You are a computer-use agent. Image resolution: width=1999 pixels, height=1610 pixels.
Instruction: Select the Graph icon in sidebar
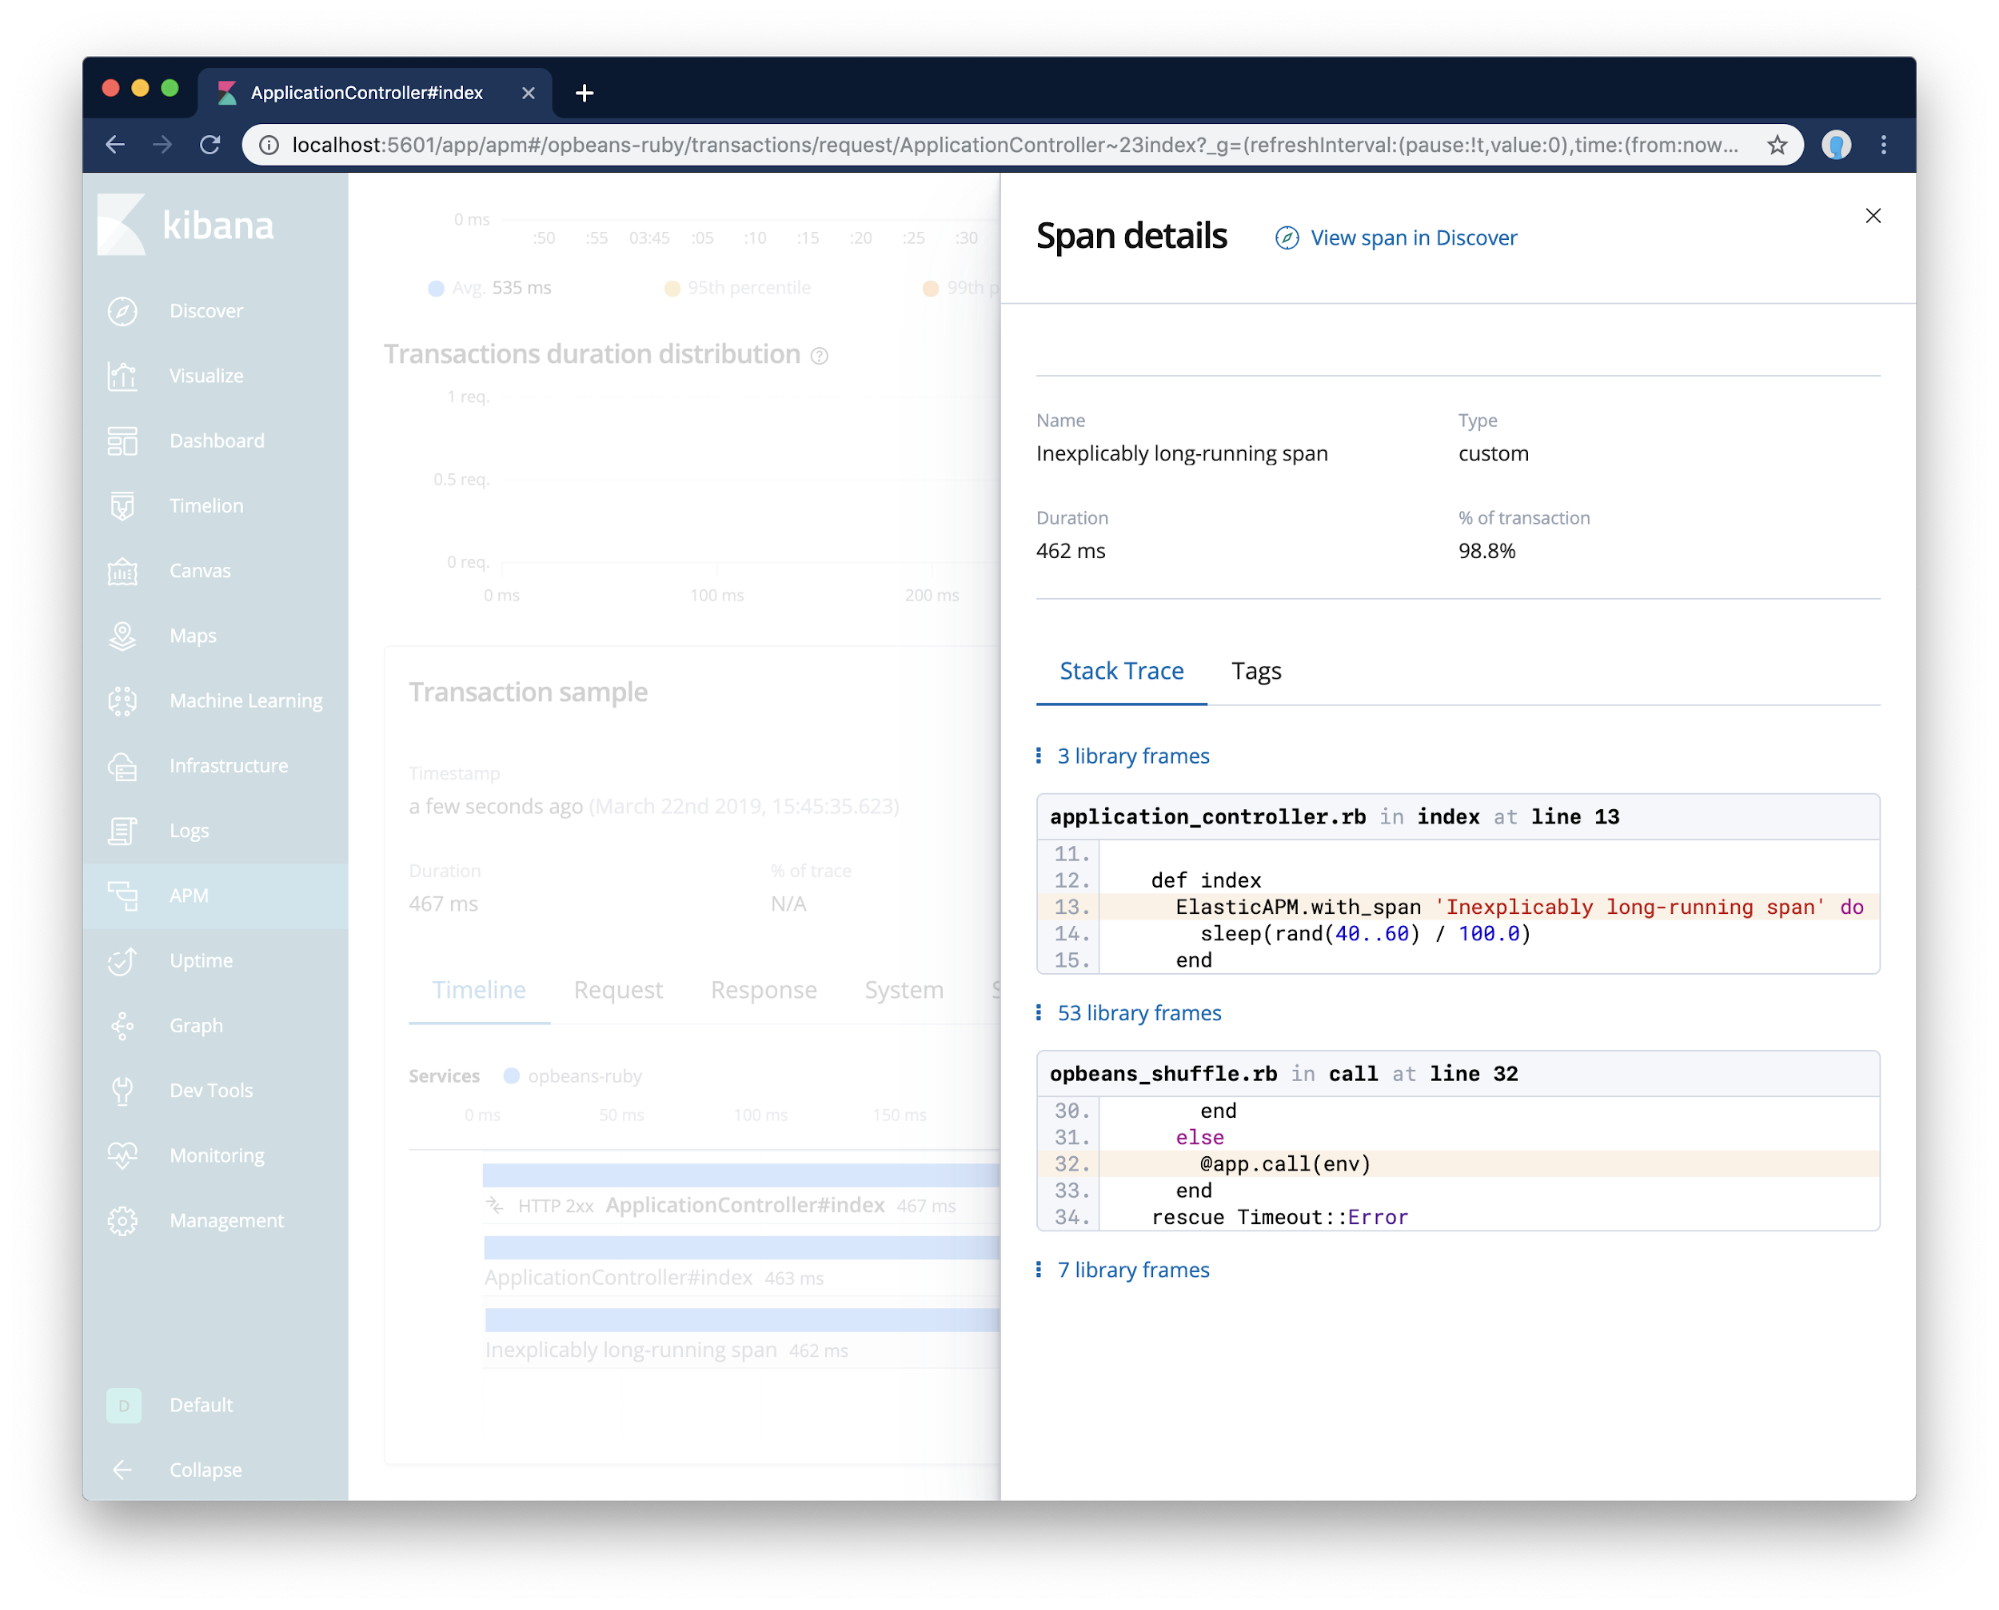point(128,1025)
